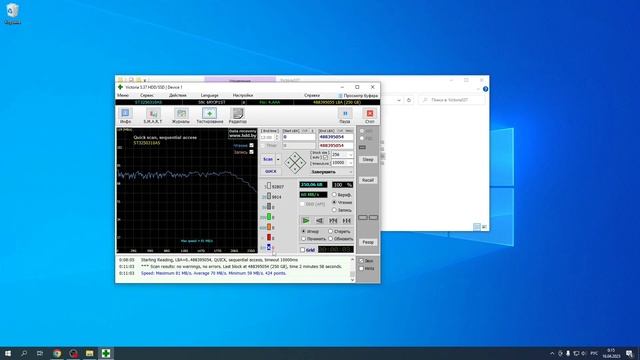Select the Запись mode radio button

334,210
